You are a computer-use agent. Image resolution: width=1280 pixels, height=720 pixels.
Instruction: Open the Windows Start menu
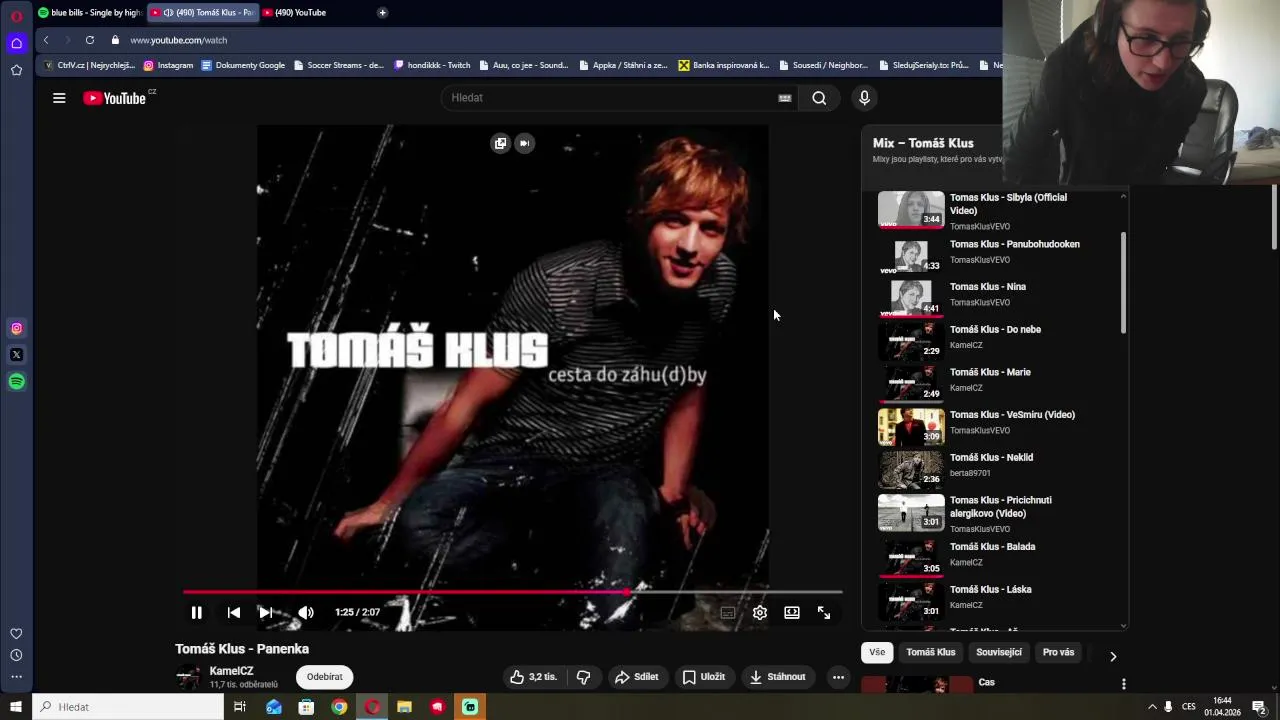pos(16,707)
